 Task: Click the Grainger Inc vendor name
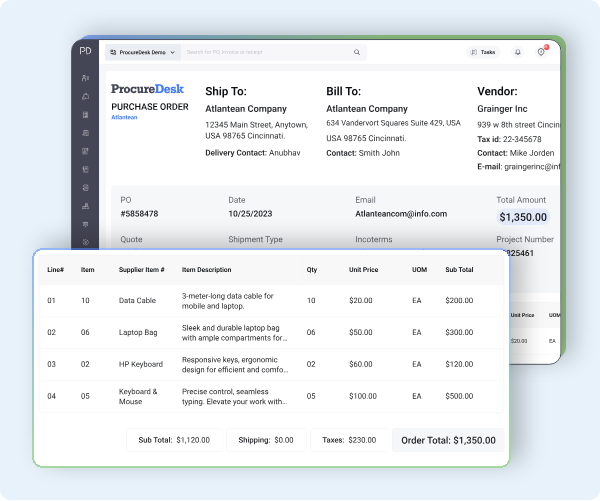(502, 109)
